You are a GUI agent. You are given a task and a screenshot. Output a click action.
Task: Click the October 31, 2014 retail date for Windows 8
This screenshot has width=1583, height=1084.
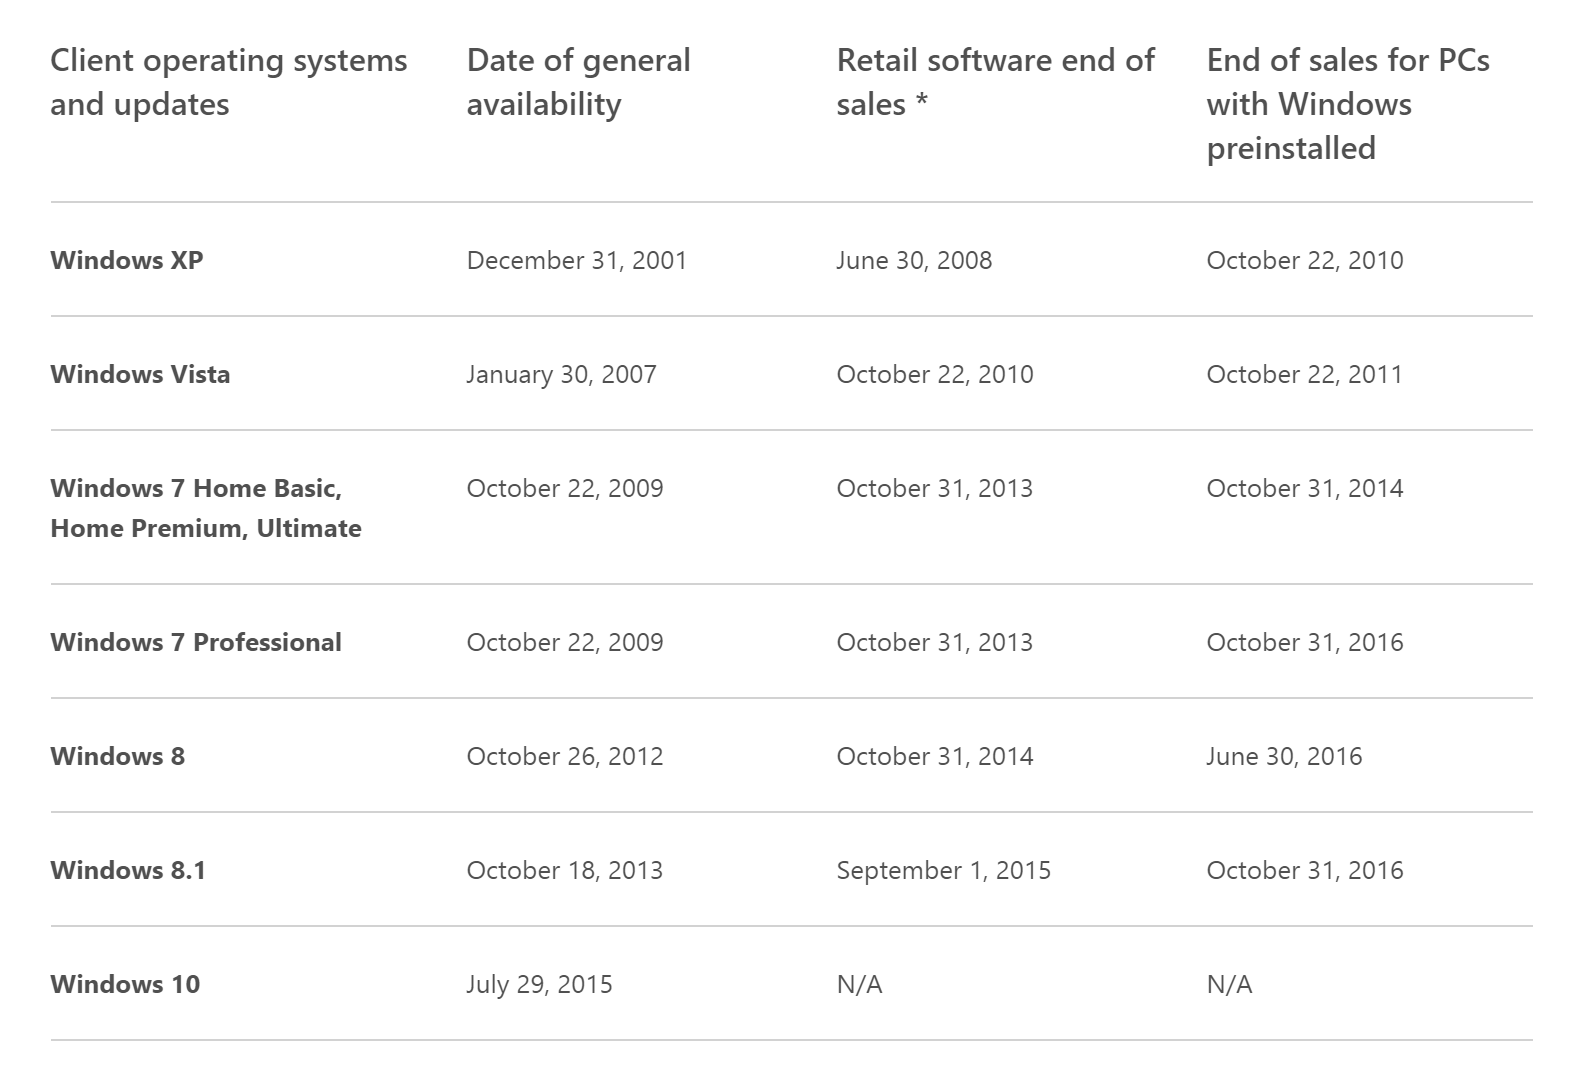click(935, 756)
